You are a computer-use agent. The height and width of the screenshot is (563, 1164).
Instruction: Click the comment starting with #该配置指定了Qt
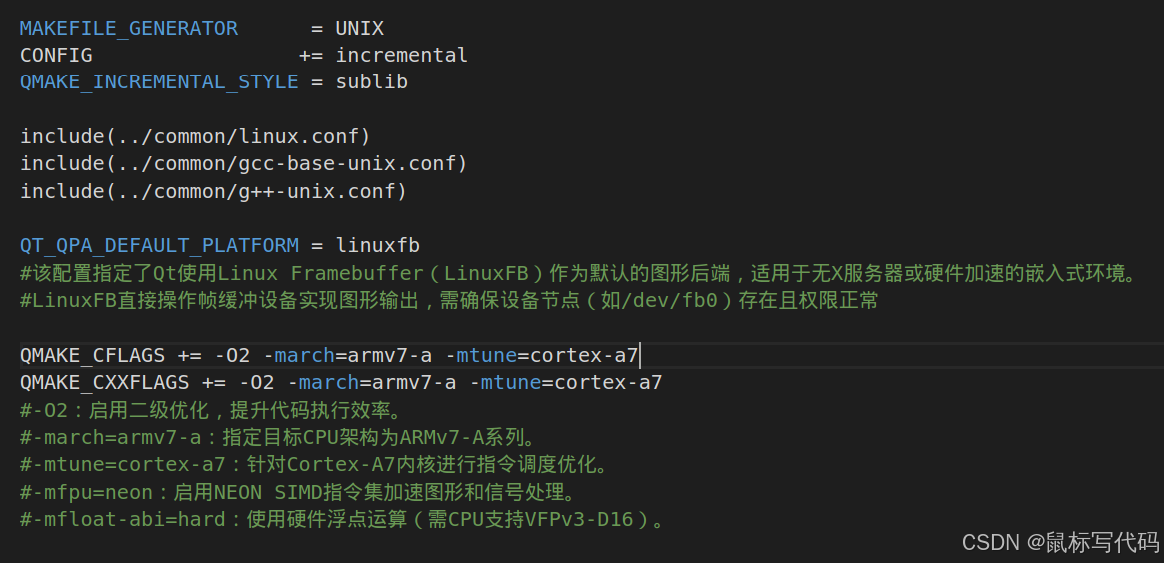(x=578, y=273)
